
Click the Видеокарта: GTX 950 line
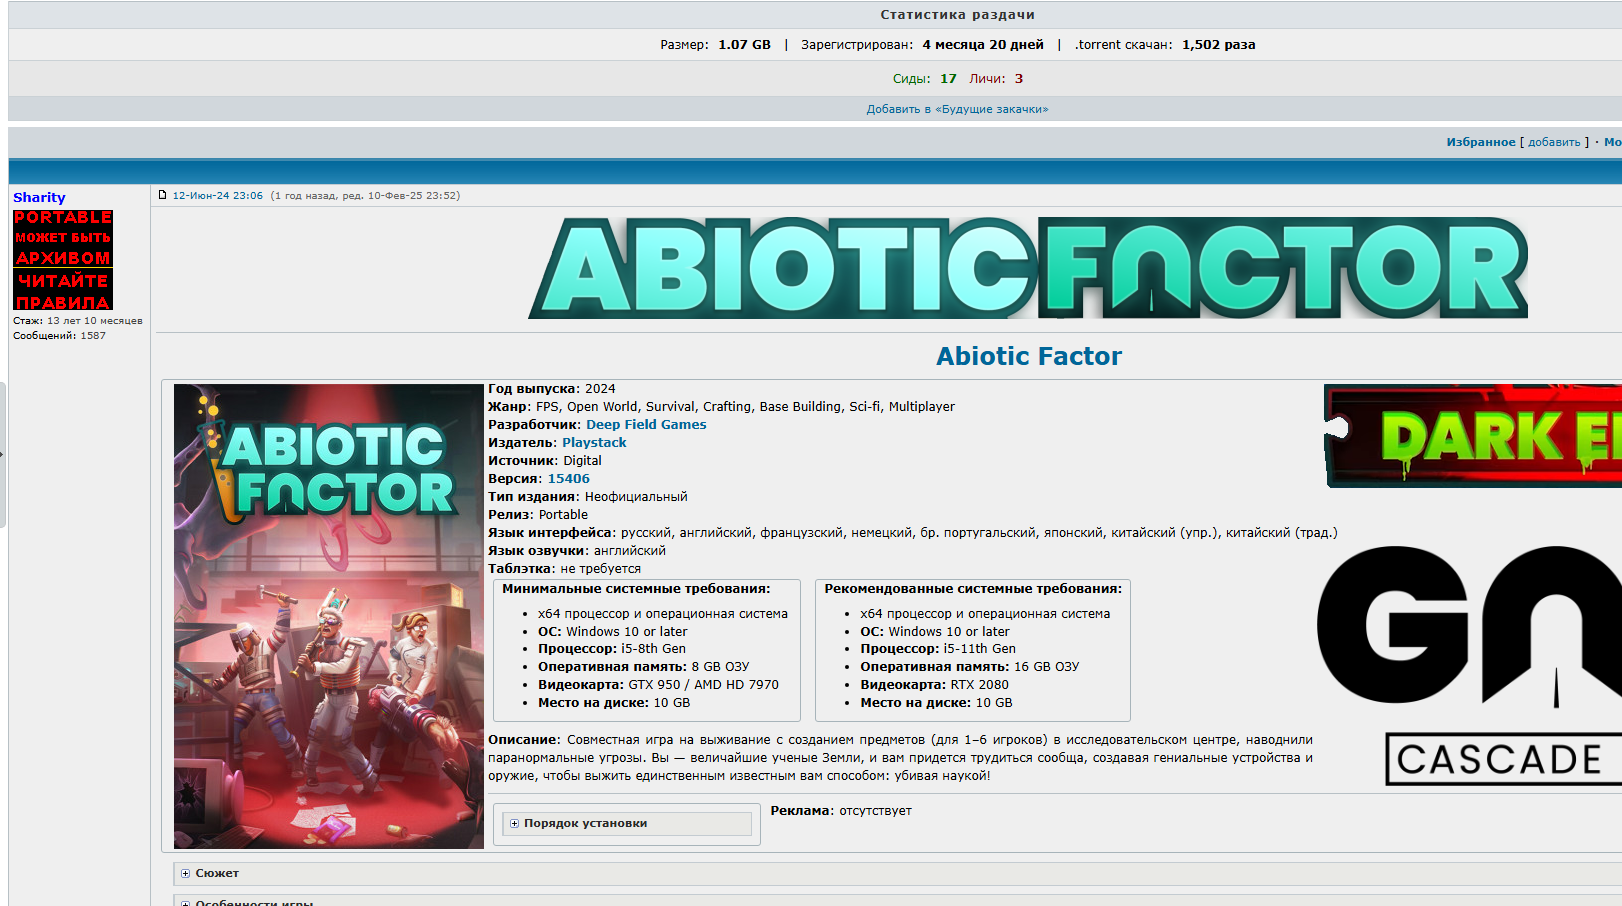658,685
